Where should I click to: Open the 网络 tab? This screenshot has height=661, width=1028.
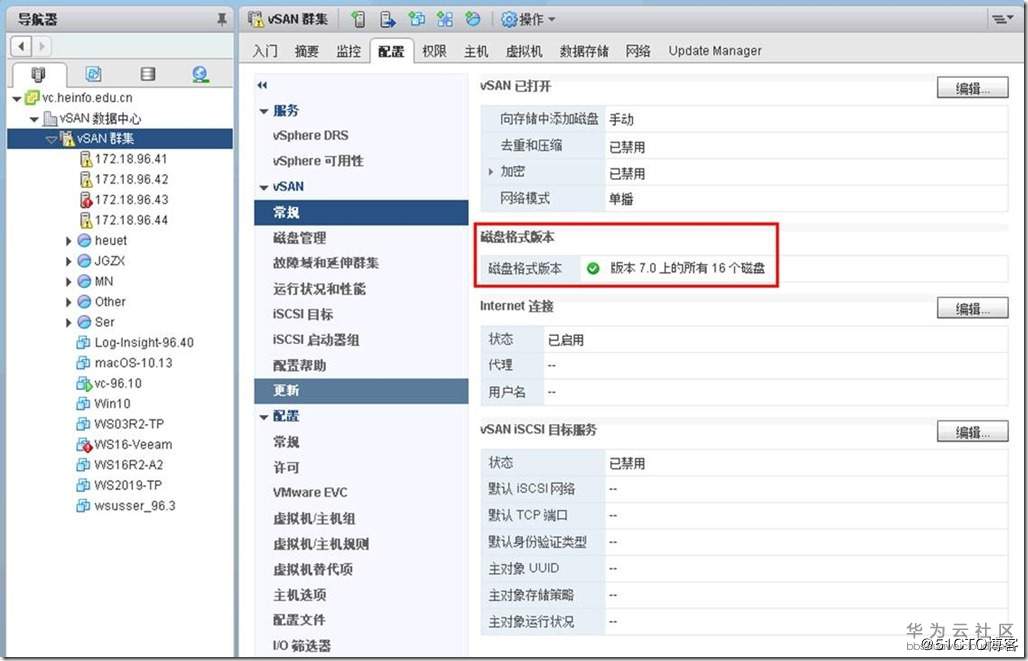[x=638, y=51]
